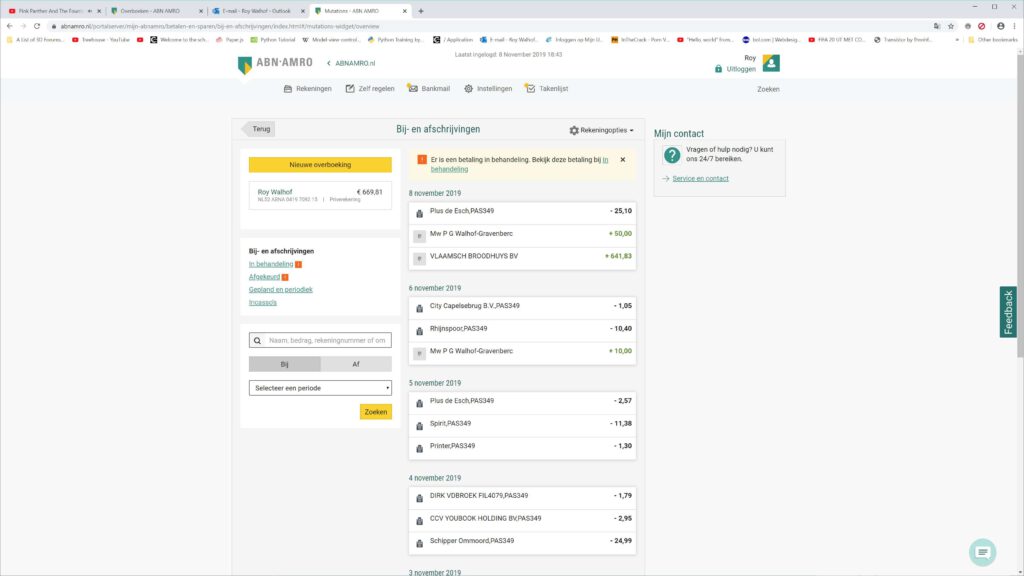This screenshot has height=576, width=1024.
Task: Open the Gepland en periodiek link
Action: [x=281, y=289]
